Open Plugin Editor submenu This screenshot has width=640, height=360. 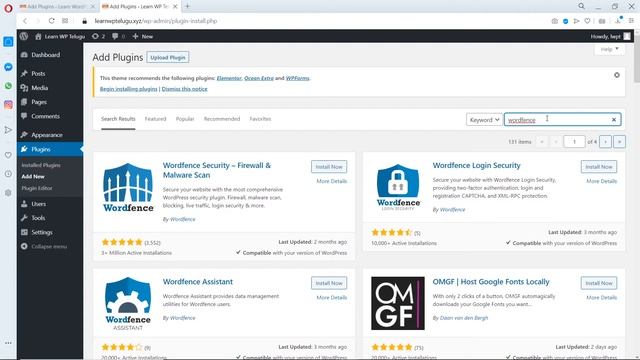click(x=37, y=188)
